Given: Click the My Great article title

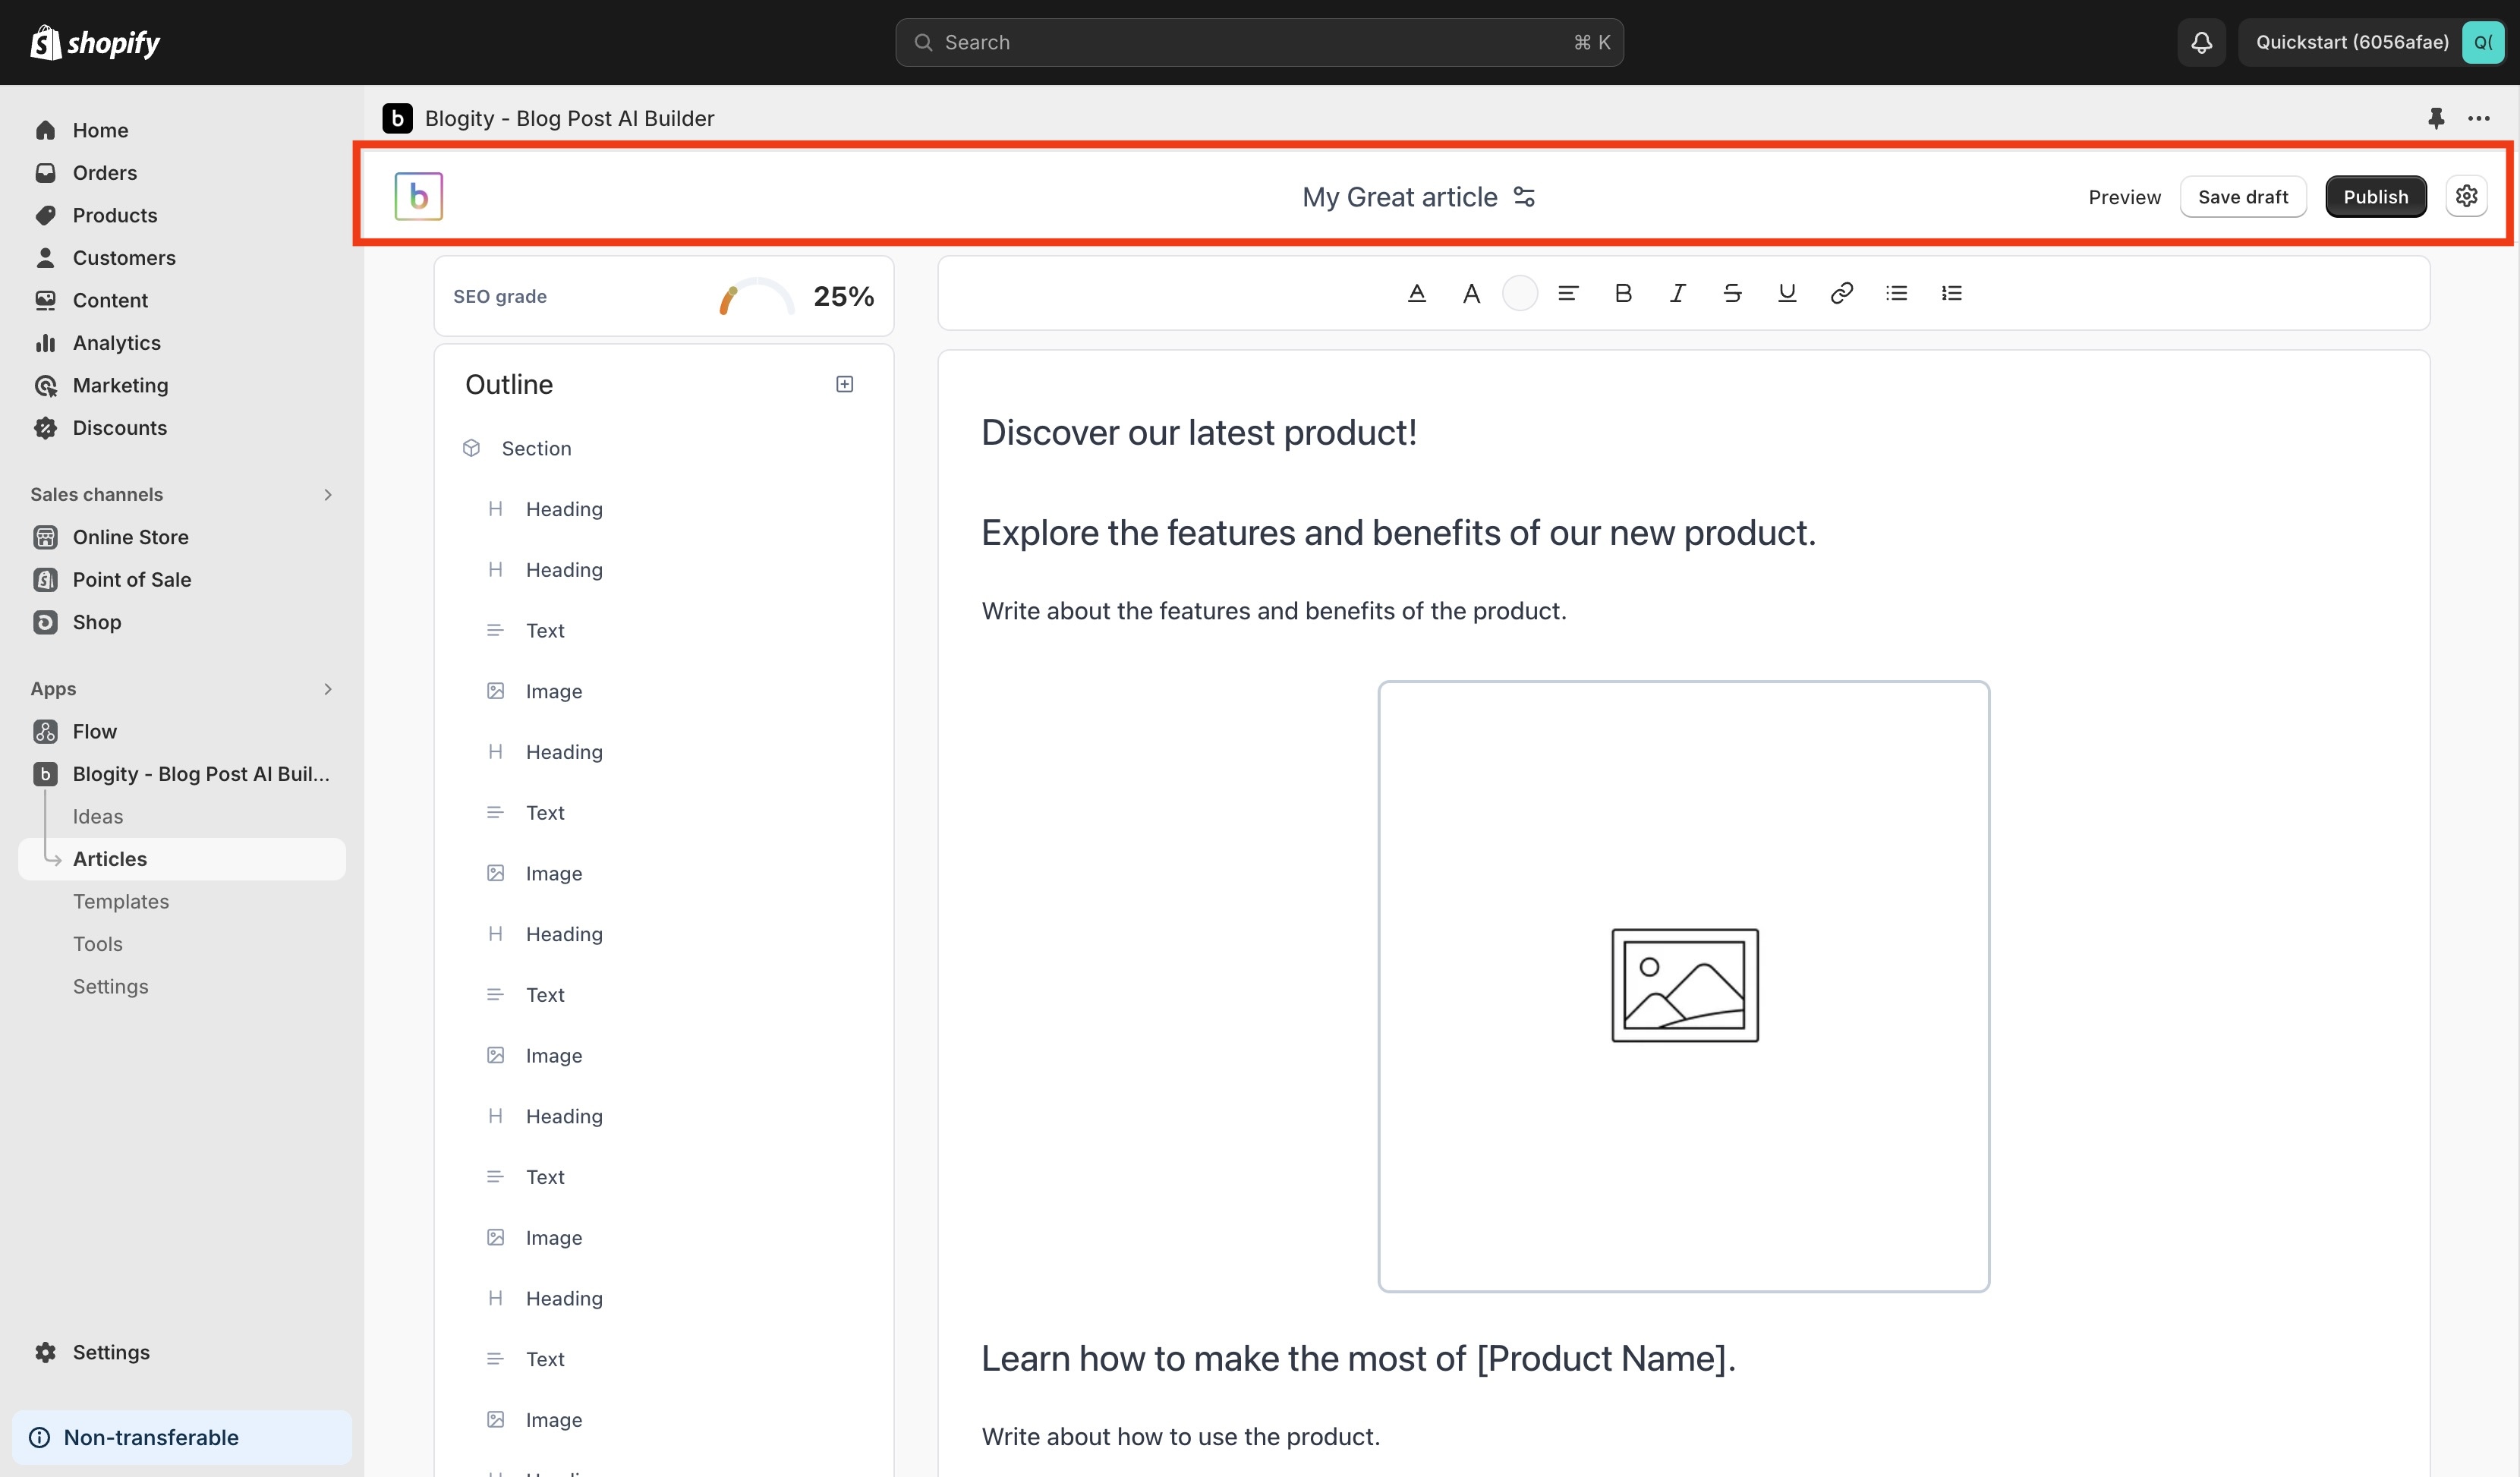Looking at the screenshot, I should point(1399,197).
